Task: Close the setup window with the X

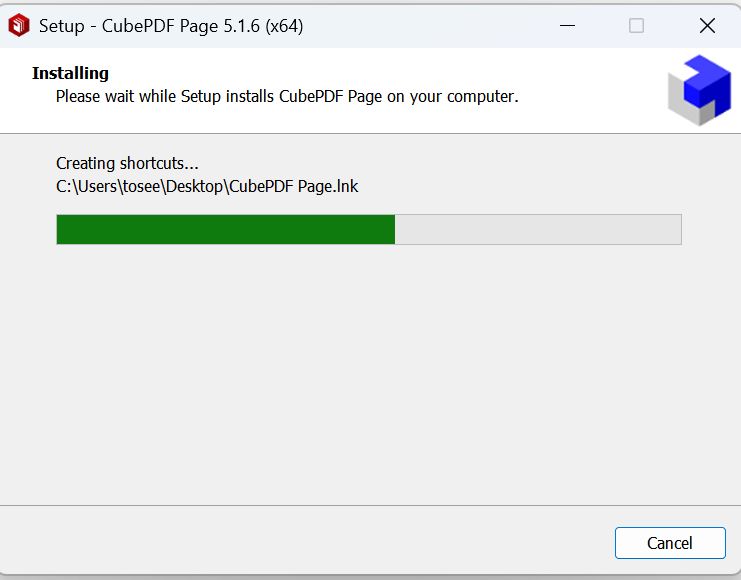Action: pos(707,26)
